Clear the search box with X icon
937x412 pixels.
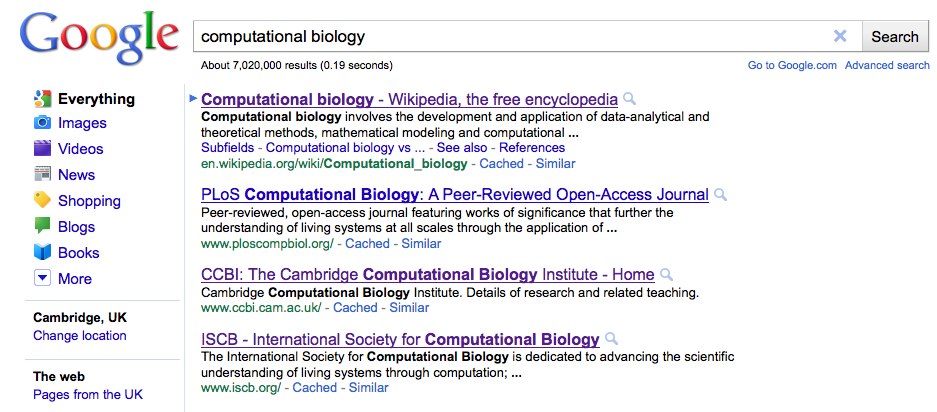(840, 36)
